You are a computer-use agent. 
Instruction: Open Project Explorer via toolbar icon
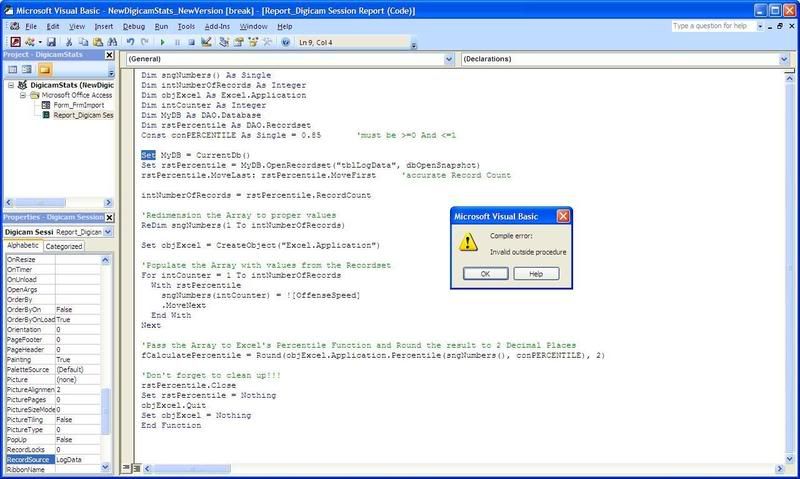pyautogui.click(x=223, y=42)
